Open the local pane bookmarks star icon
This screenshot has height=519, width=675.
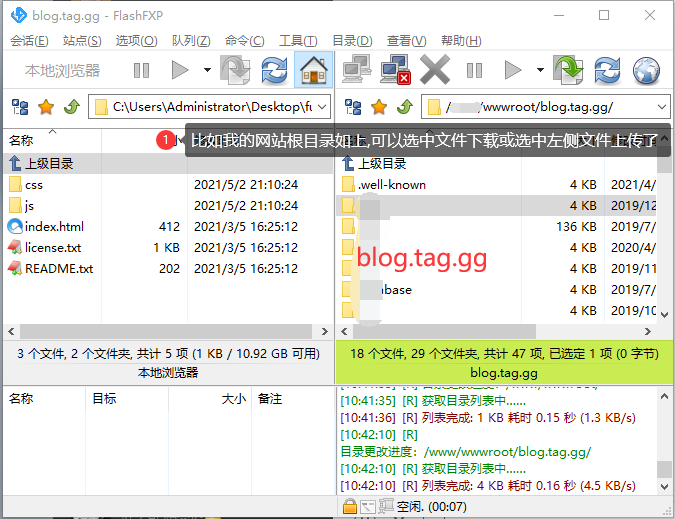(46, 107)
